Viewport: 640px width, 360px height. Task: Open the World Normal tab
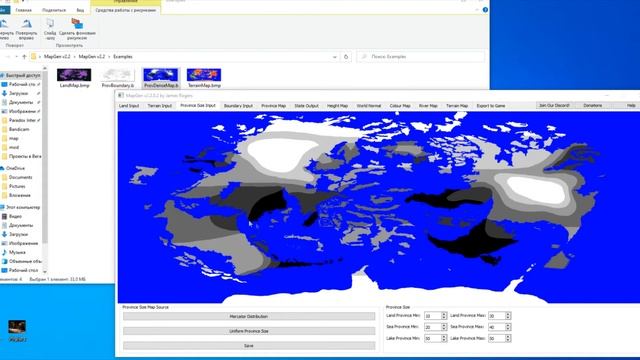[x=369, y=106]
